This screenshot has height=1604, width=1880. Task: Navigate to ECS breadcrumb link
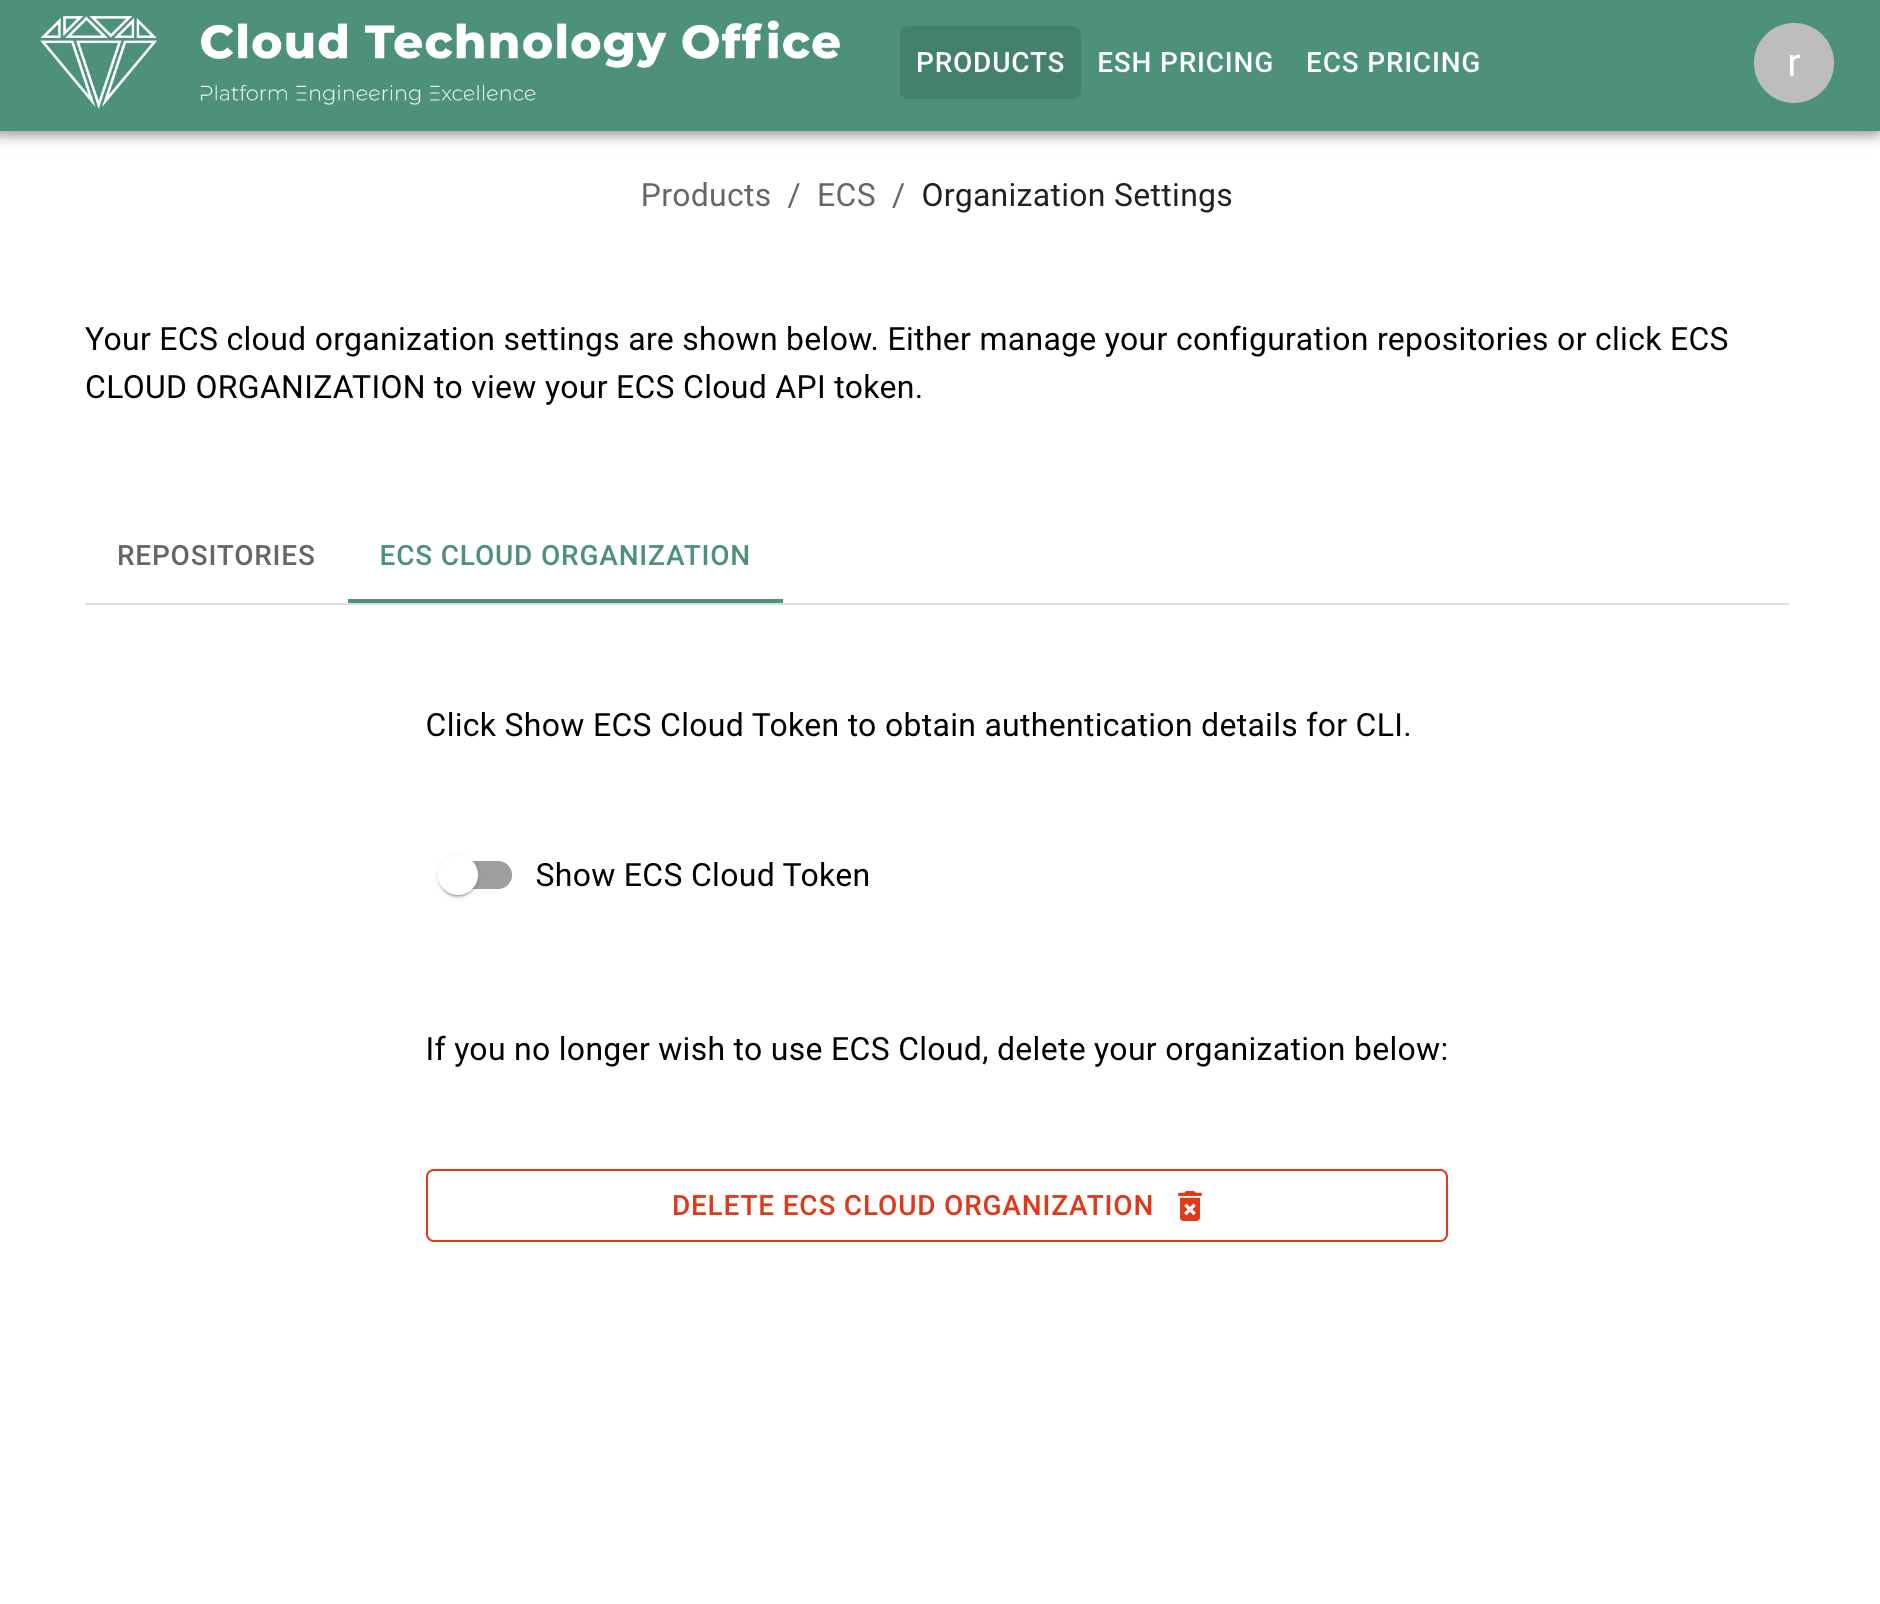coord(846,195)
